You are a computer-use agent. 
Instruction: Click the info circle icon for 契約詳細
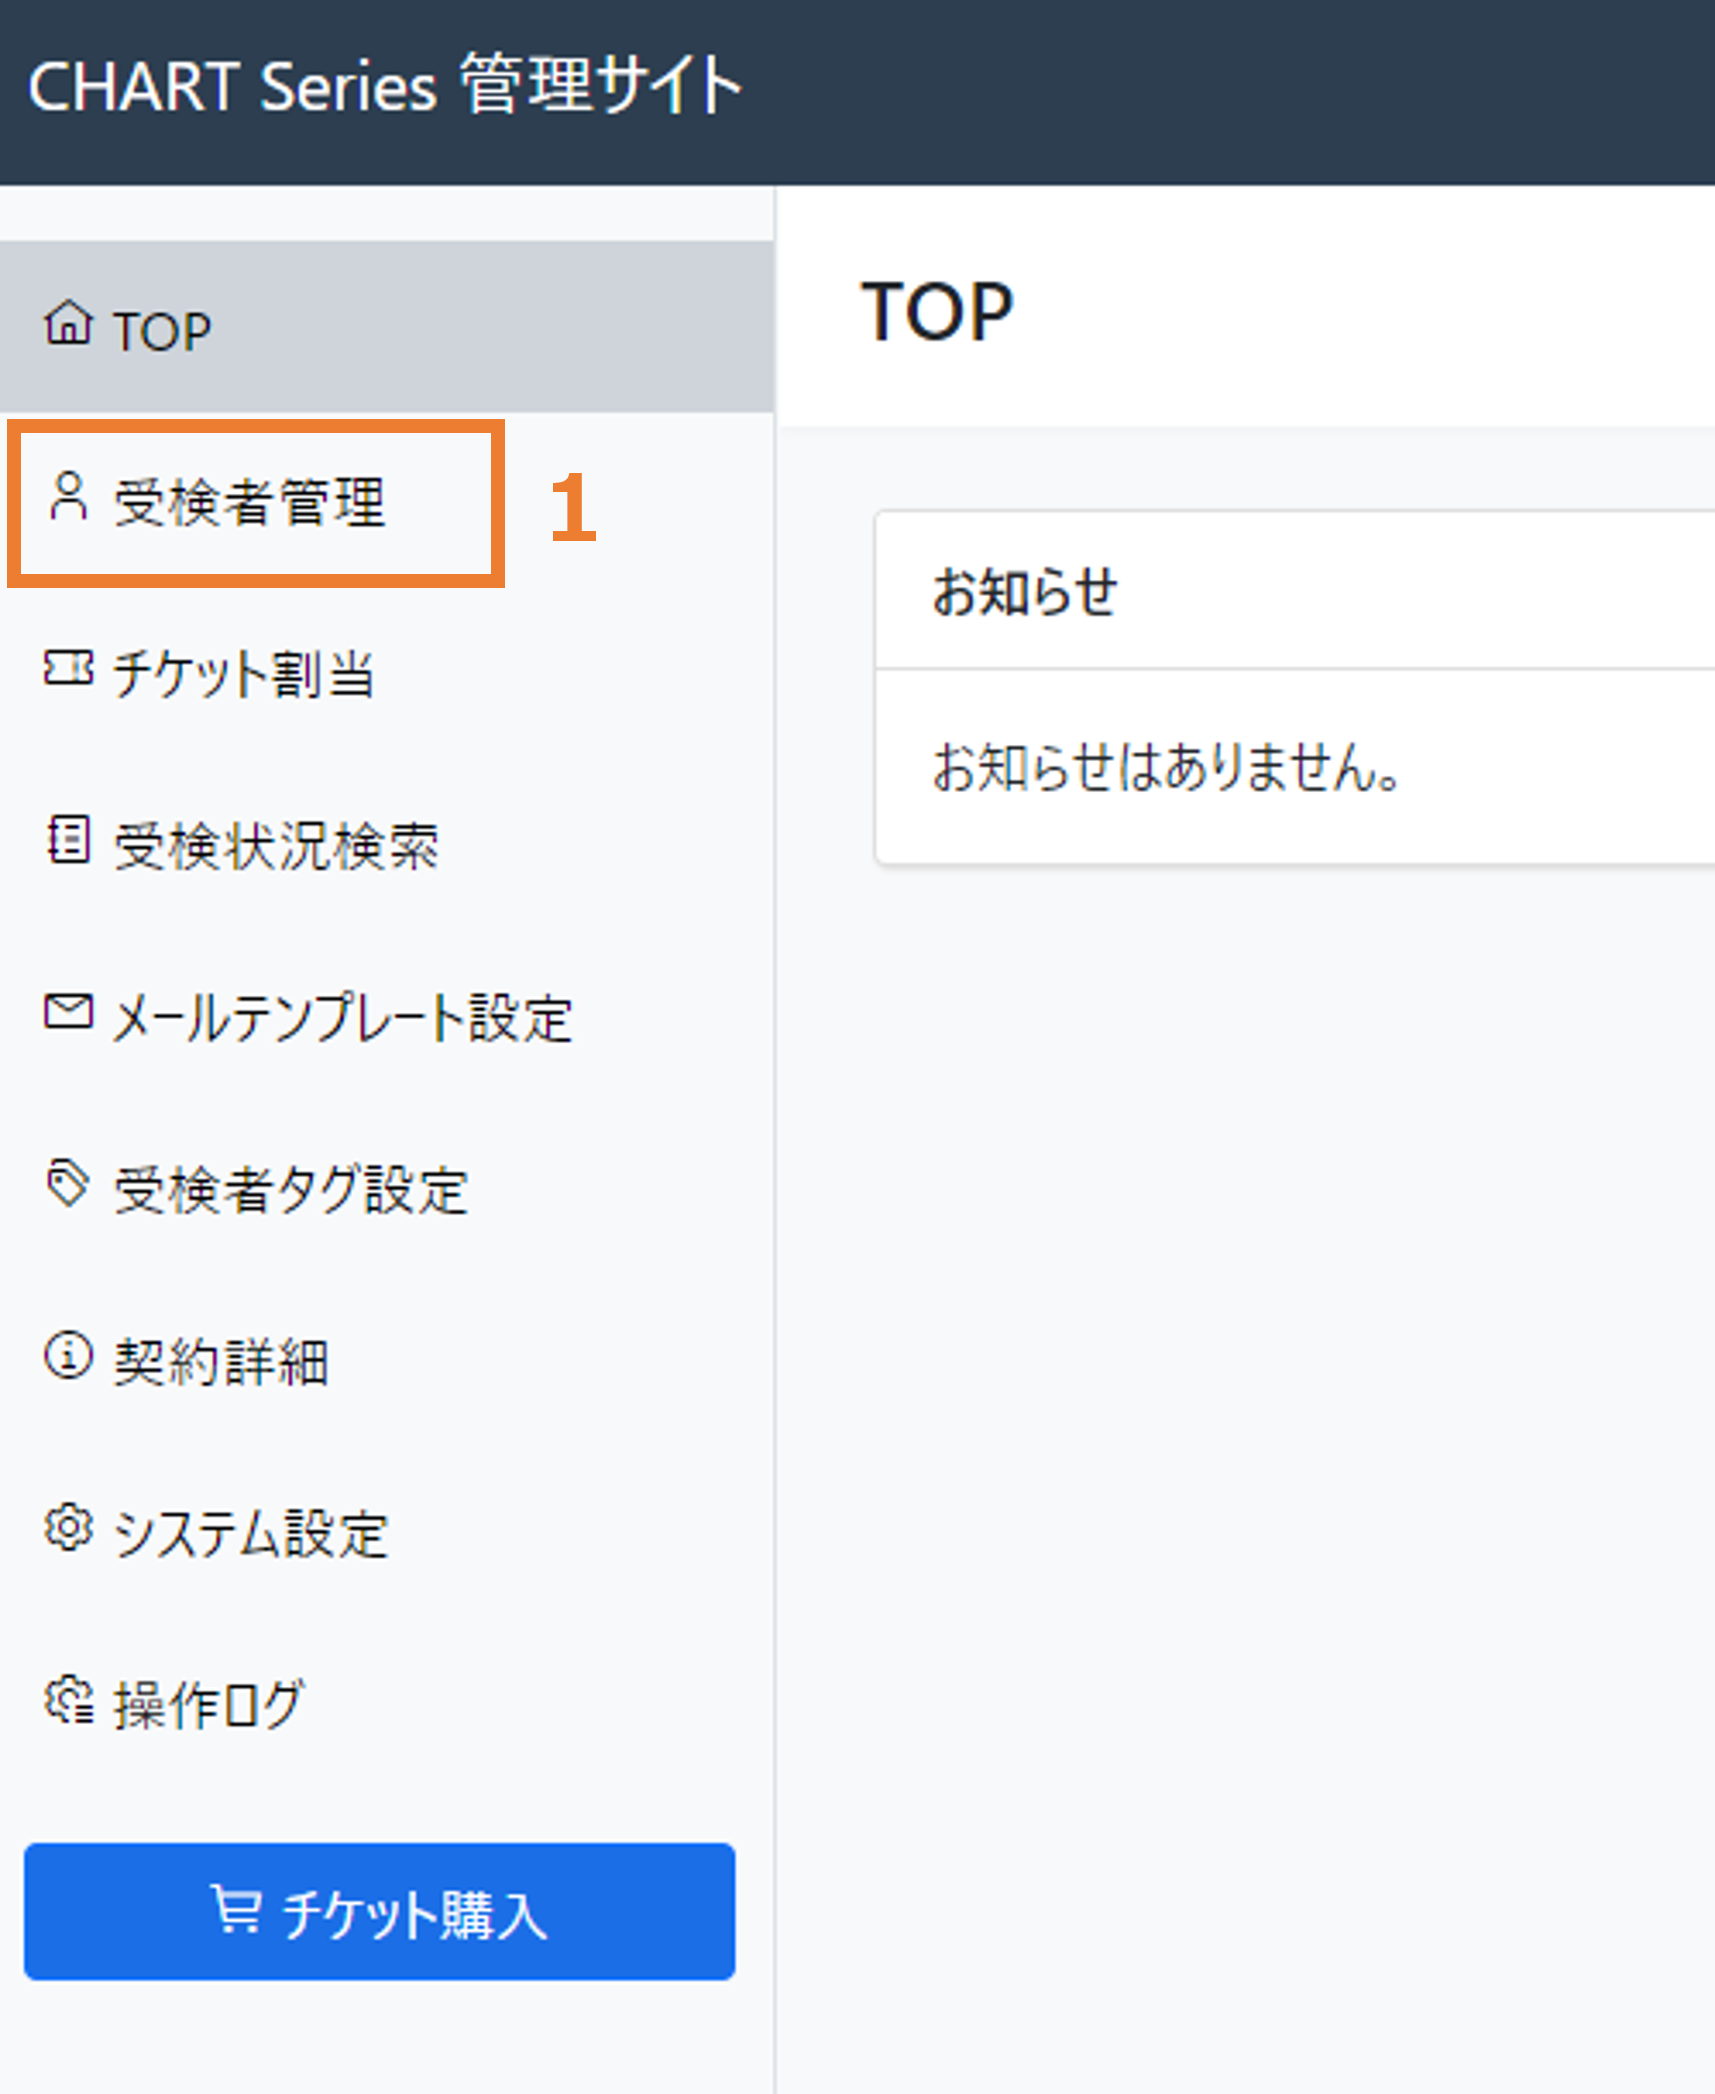(68, 1356)
